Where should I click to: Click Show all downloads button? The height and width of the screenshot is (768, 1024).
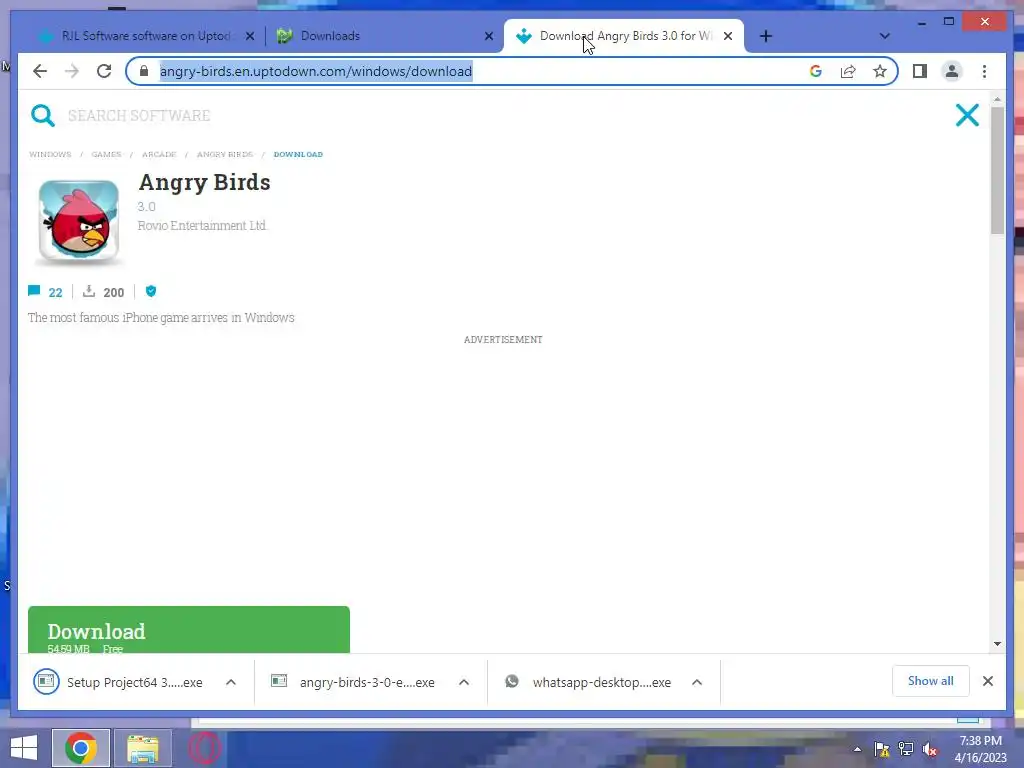[x=931, y=681]
